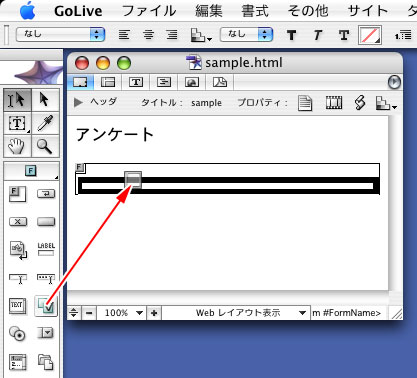Pick the popup menu form object
Screen dimensions: 417x378
click(x=45, y=332)
